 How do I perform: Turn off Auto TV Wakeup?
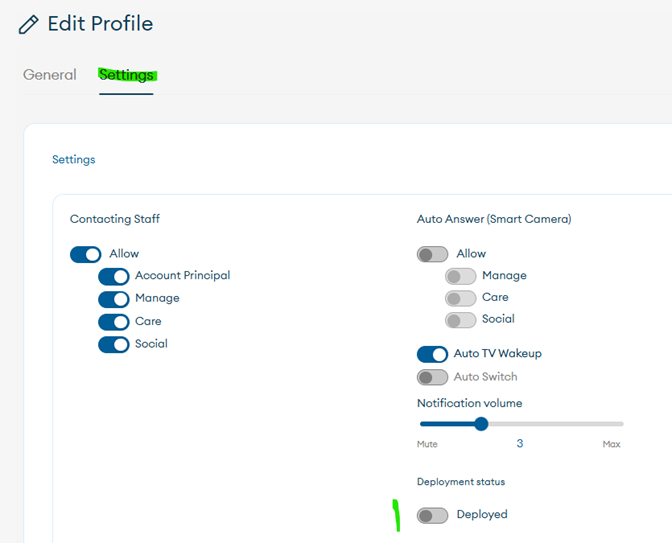click(432, 354)
